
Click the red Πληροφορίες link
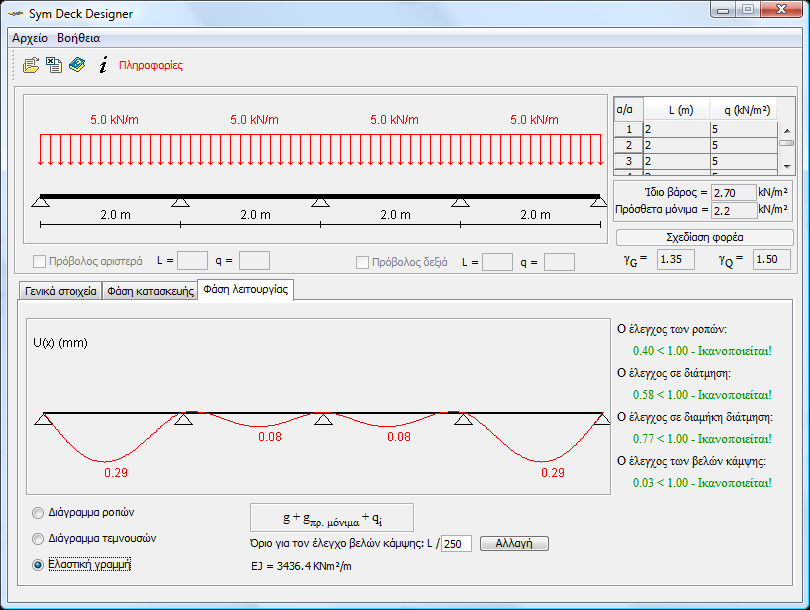150,65
